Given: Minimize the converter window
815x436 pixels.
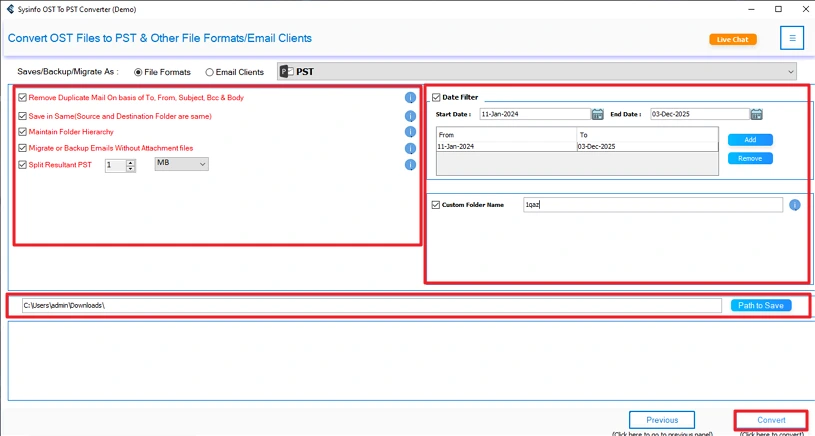Looking at the screenshot, I should click(x=752, y=9).
